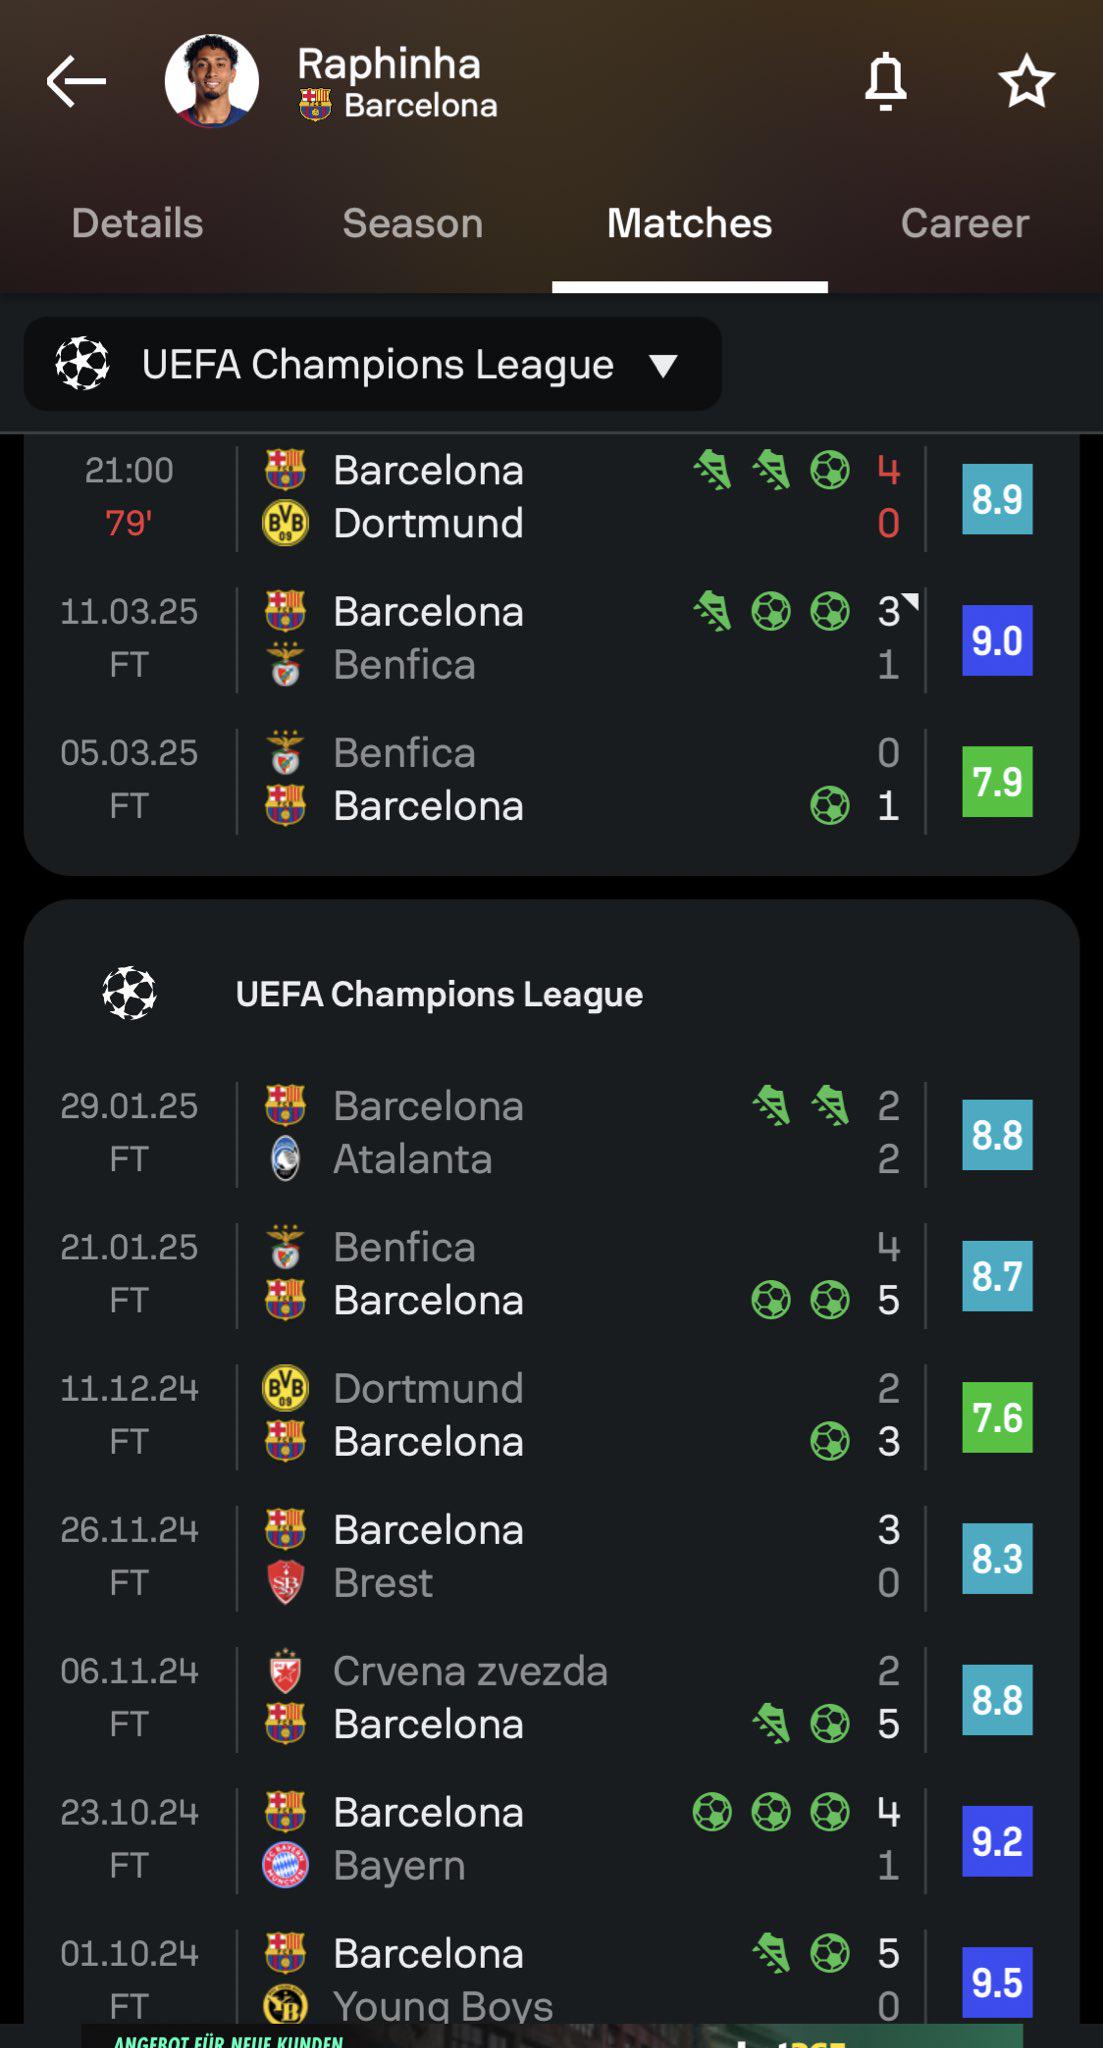Tap the Brest club crest
This screenshot has width=1103, height=2048.
[285, 1582]
